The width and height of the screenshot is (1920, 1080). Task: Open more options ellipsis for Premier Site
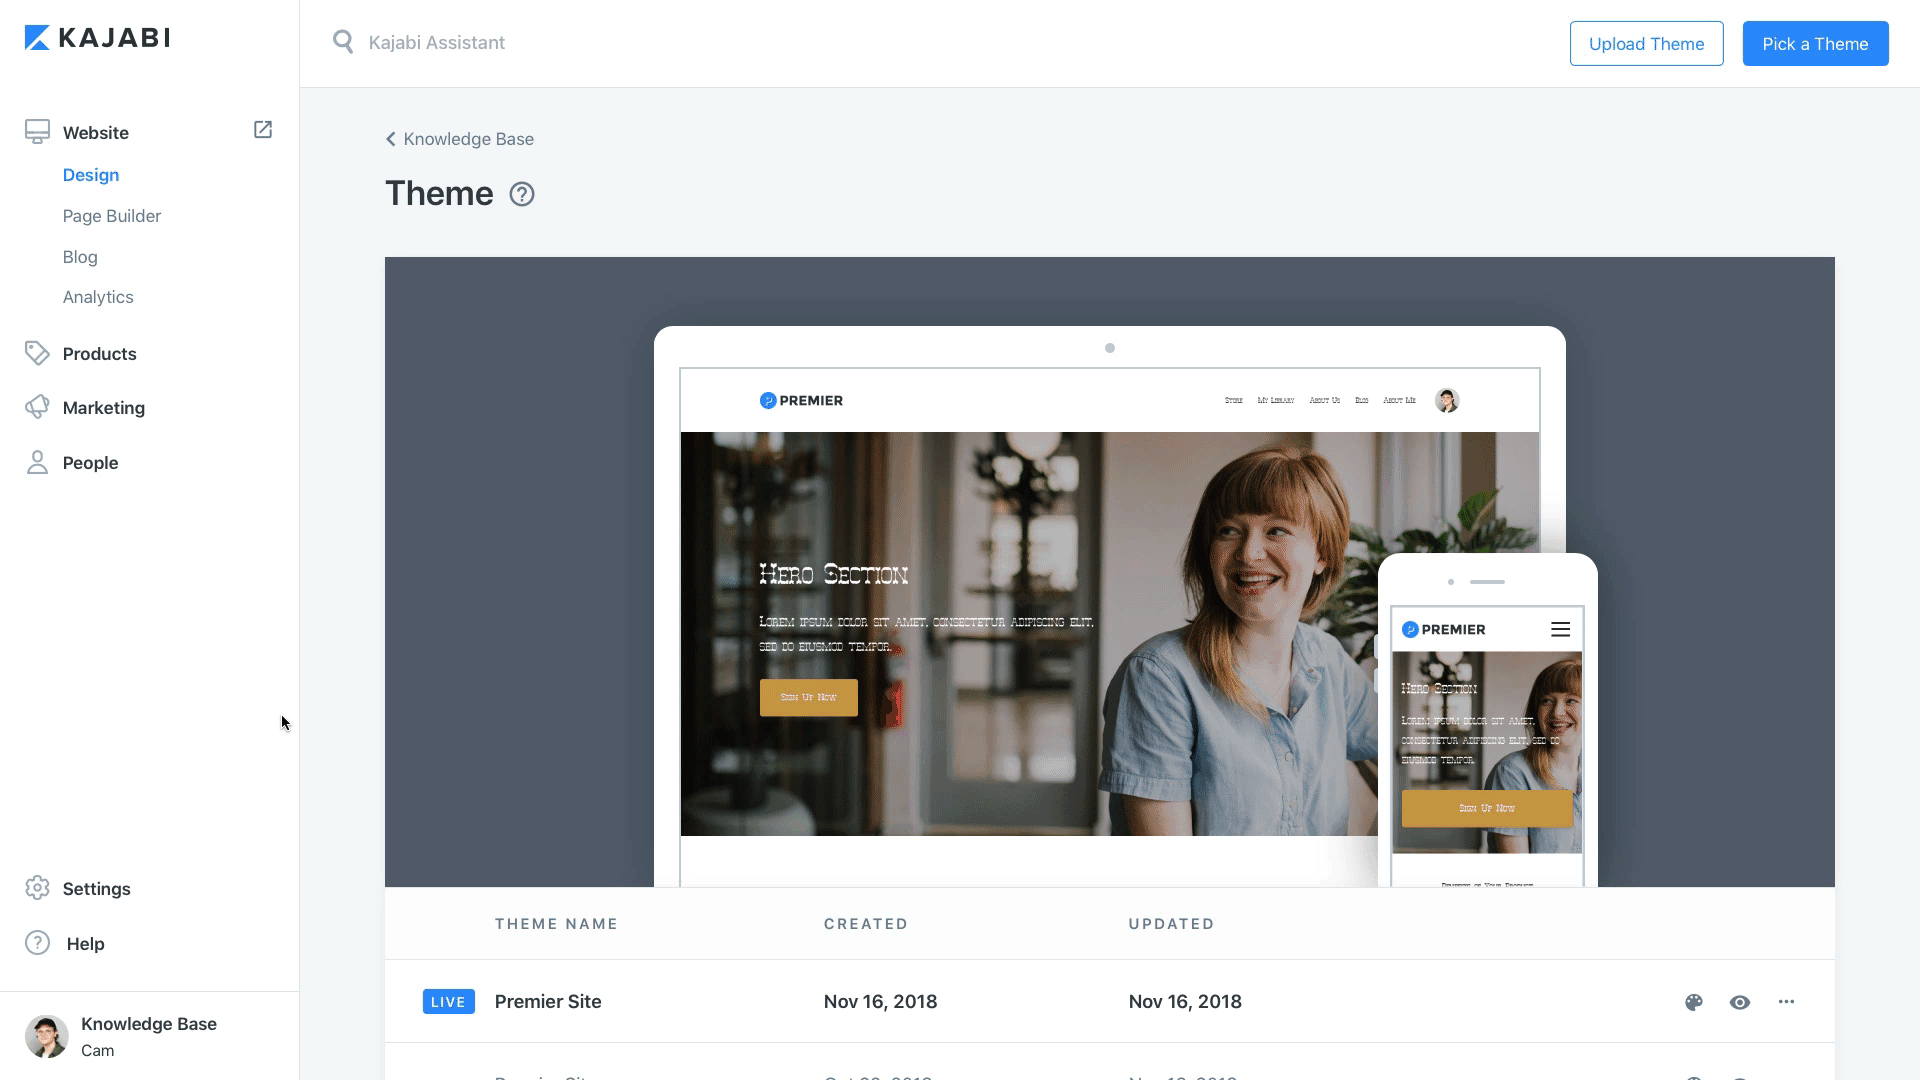(x=1786, y=1002)
